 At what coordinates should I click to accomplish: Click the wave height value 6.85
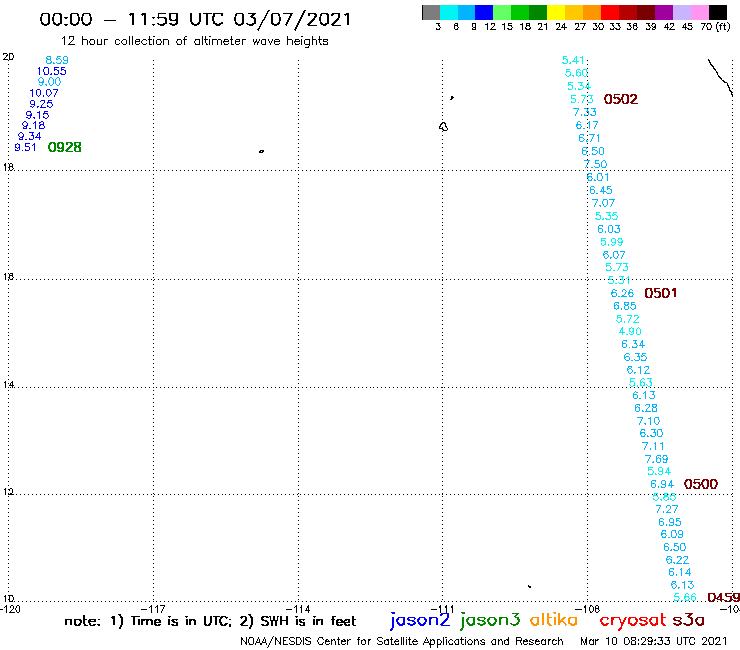(x=625, y=306)
